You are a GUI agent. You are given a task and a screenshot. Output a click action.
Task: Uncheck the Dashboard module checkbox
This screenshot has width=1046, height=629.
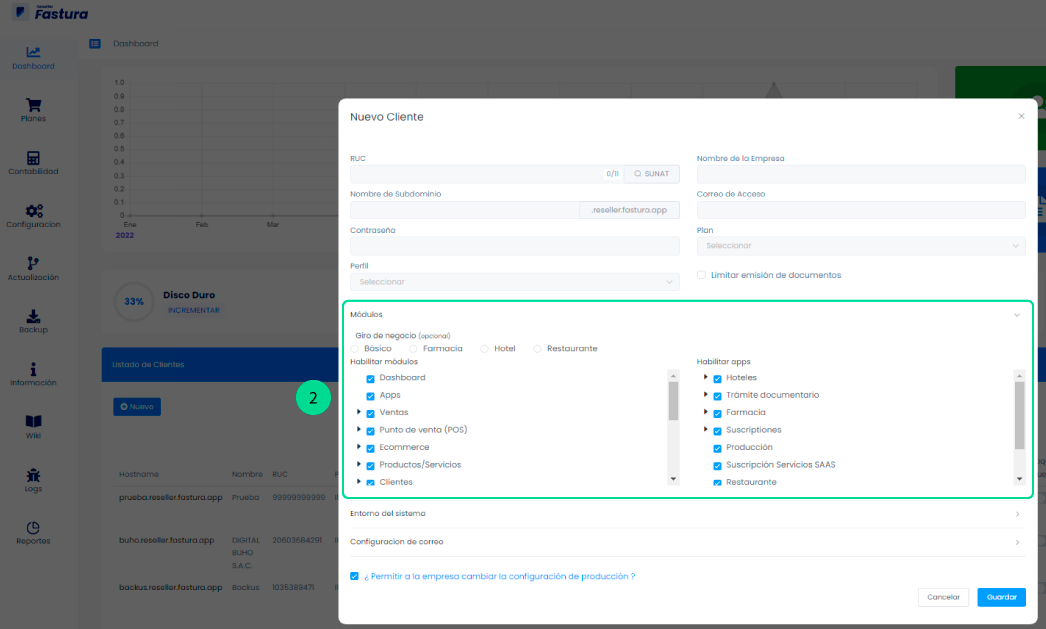pos(371,378)
